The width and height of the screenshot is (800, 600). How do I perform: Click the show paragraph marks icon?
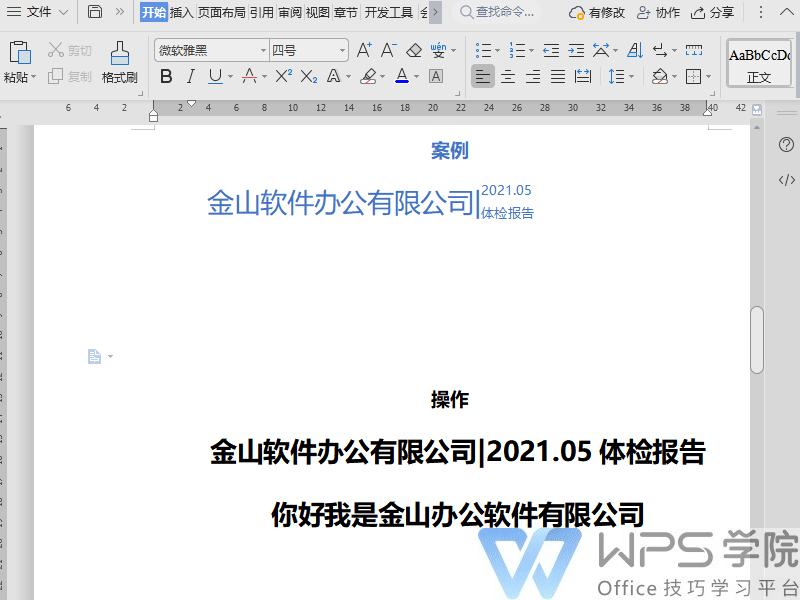(660, 50)
